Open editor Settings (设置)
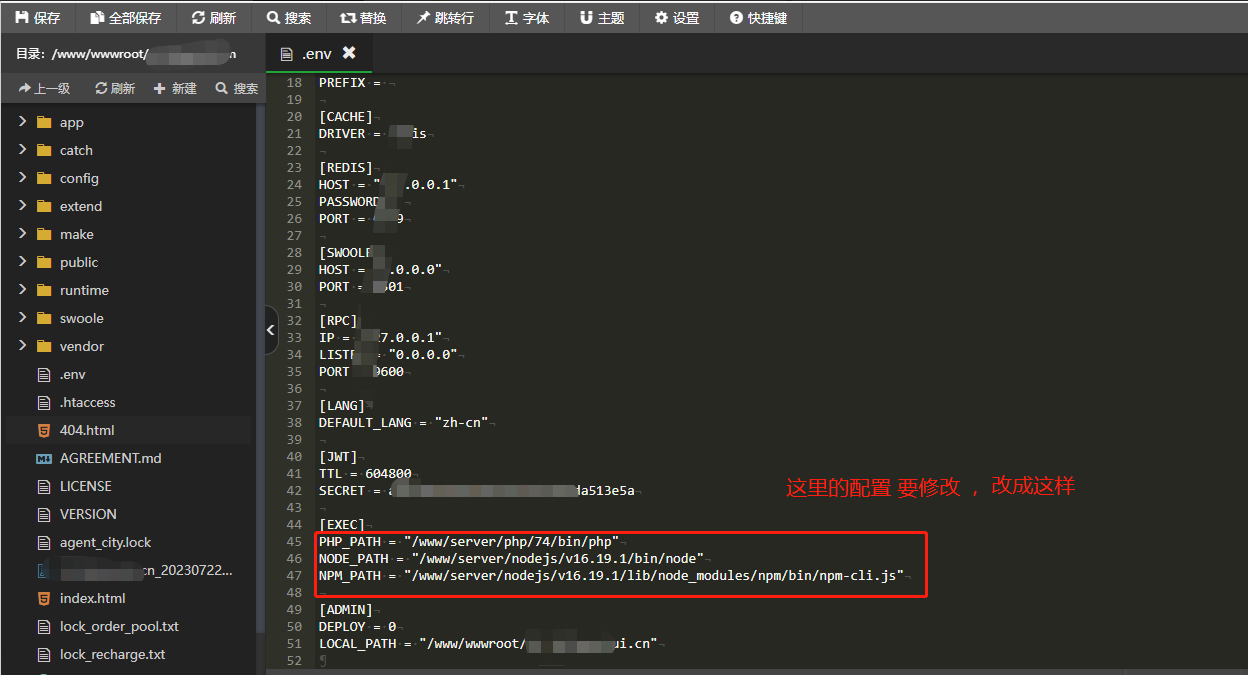1248x675 pixels. click(677, 18)
